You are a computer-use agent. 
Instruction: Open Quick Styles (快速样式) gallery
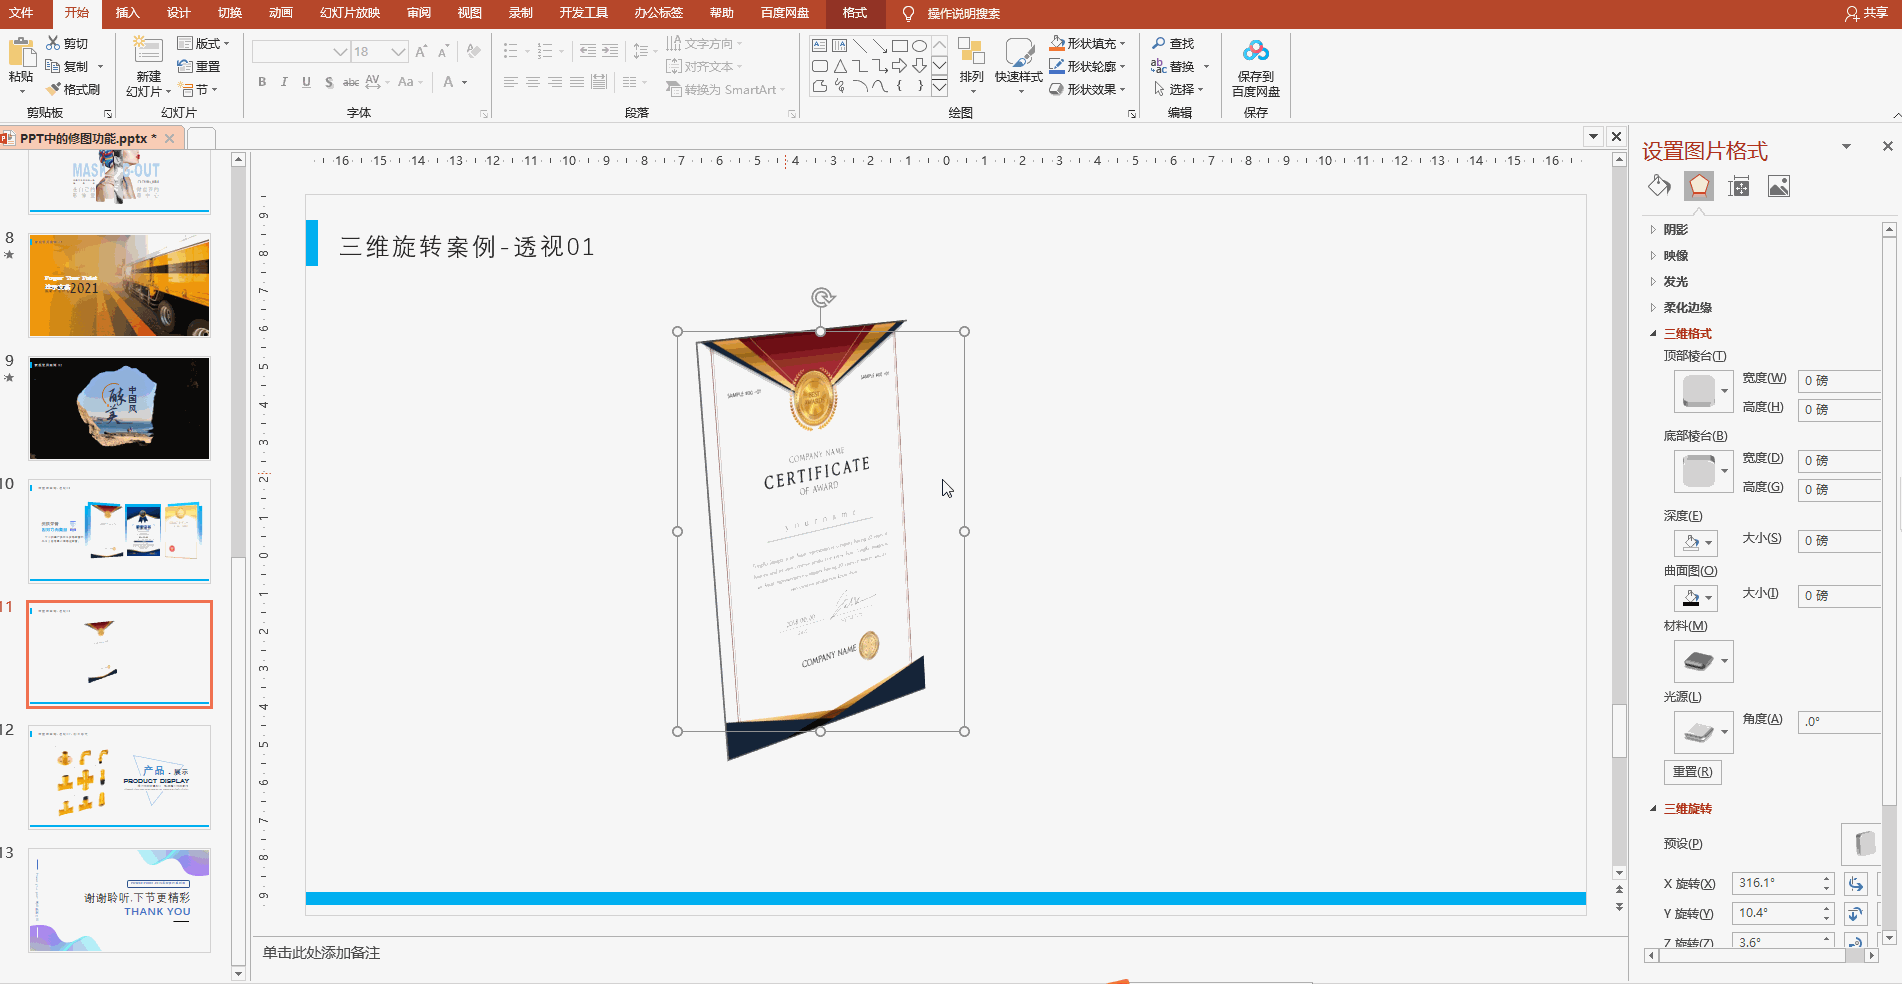1019,66
